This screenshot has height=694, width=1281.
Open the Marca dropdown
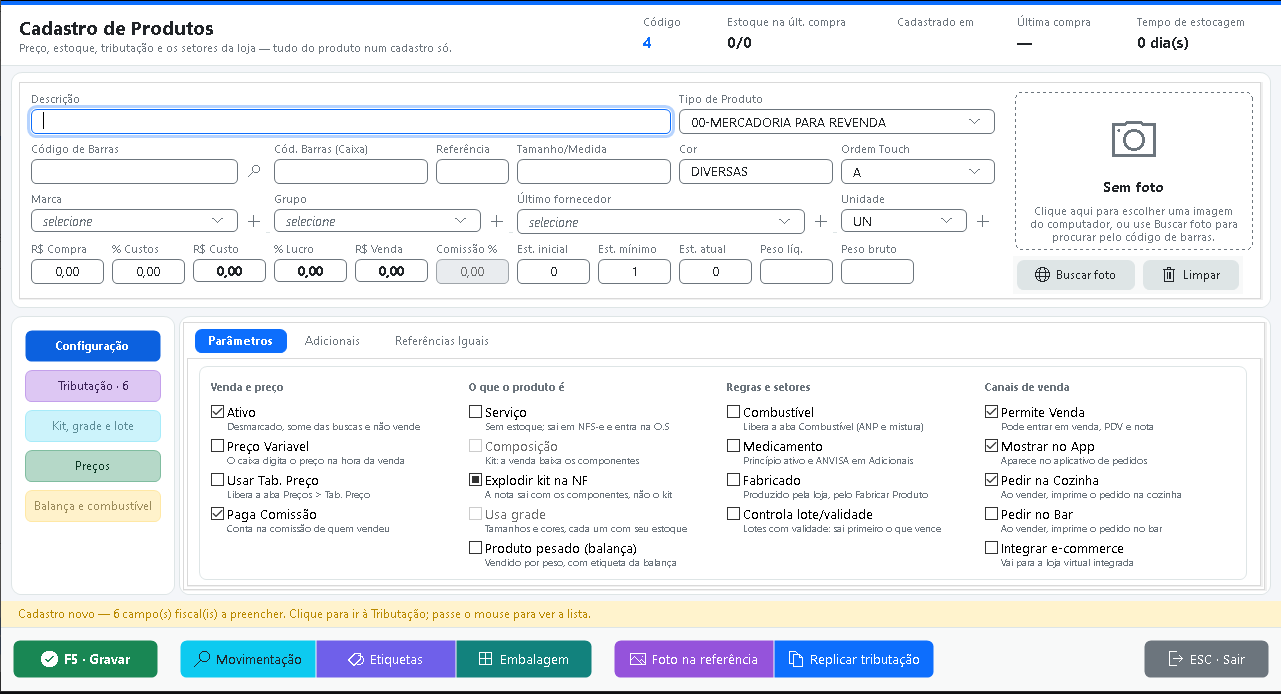click(x=134, y=221)
